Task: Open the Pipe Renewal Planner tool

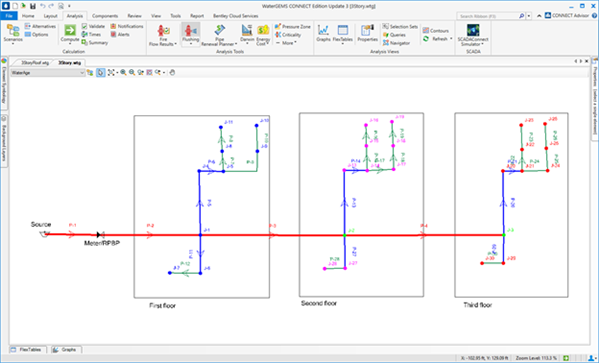Action: tap(219, 35)
